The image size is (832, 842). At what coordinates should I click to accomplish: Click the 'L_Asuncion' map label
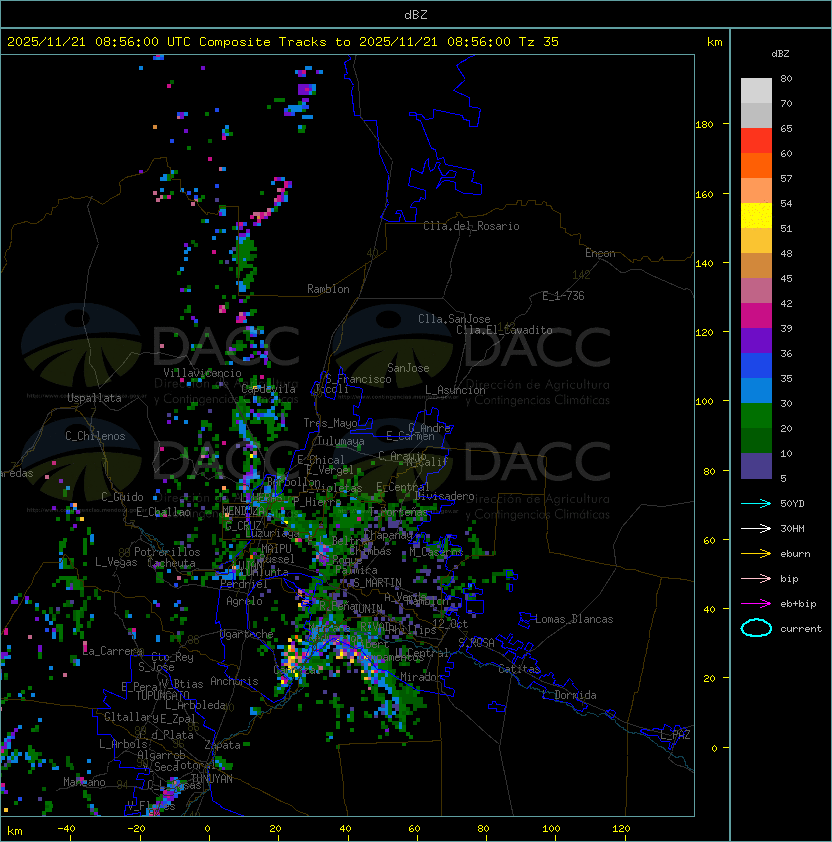[455, 390]
